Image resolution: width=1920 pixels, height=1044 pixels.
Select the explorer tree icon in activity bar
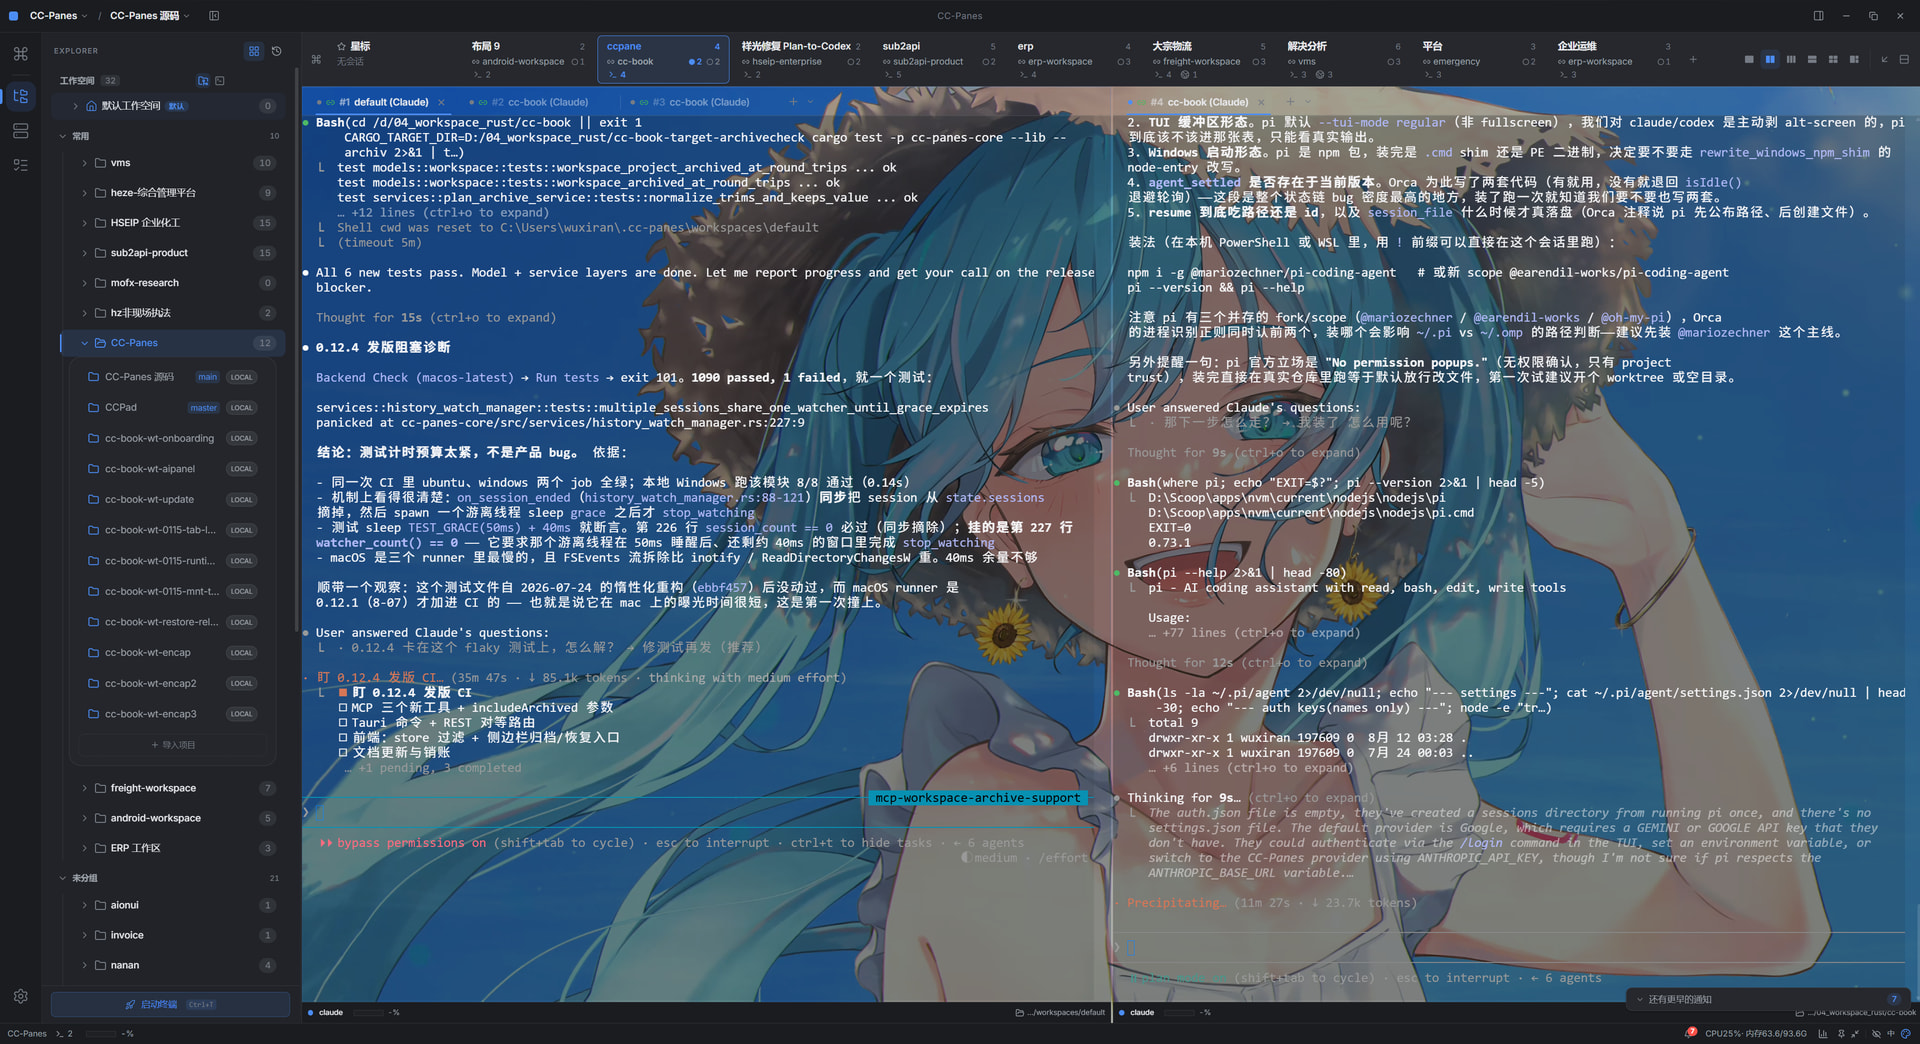20,97
